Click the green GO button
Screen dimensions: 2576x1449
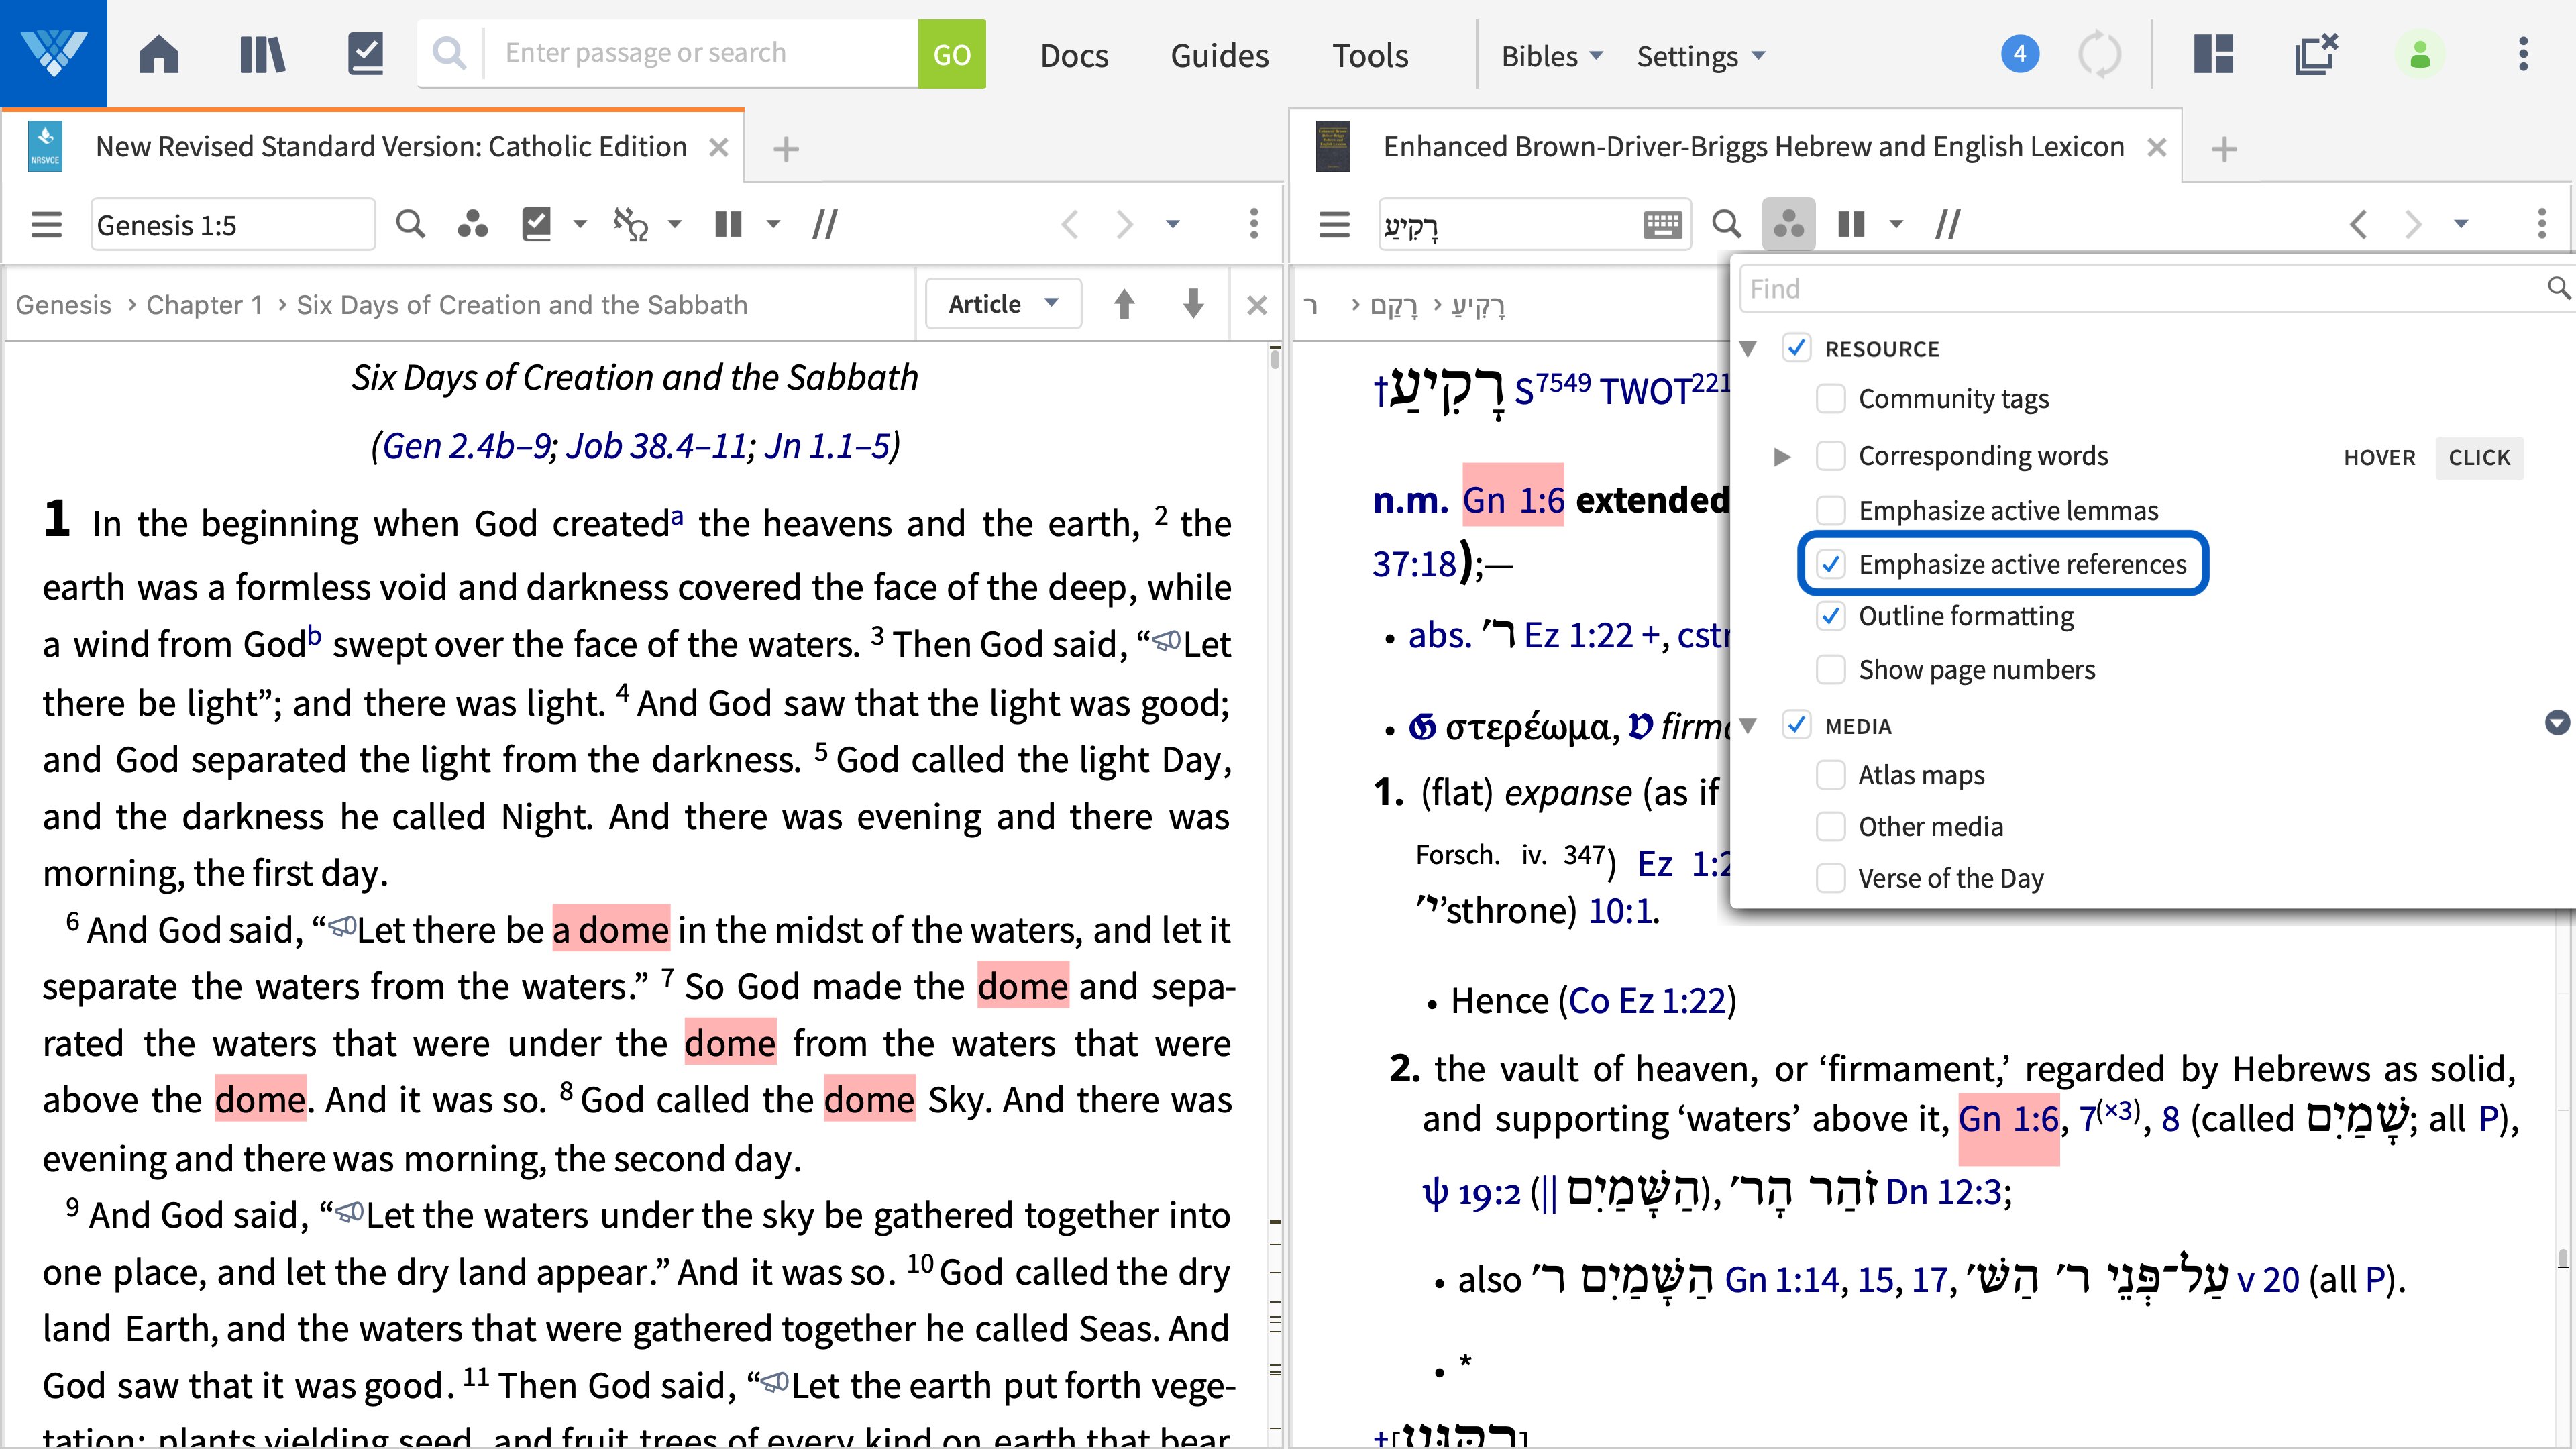(952, 54)
